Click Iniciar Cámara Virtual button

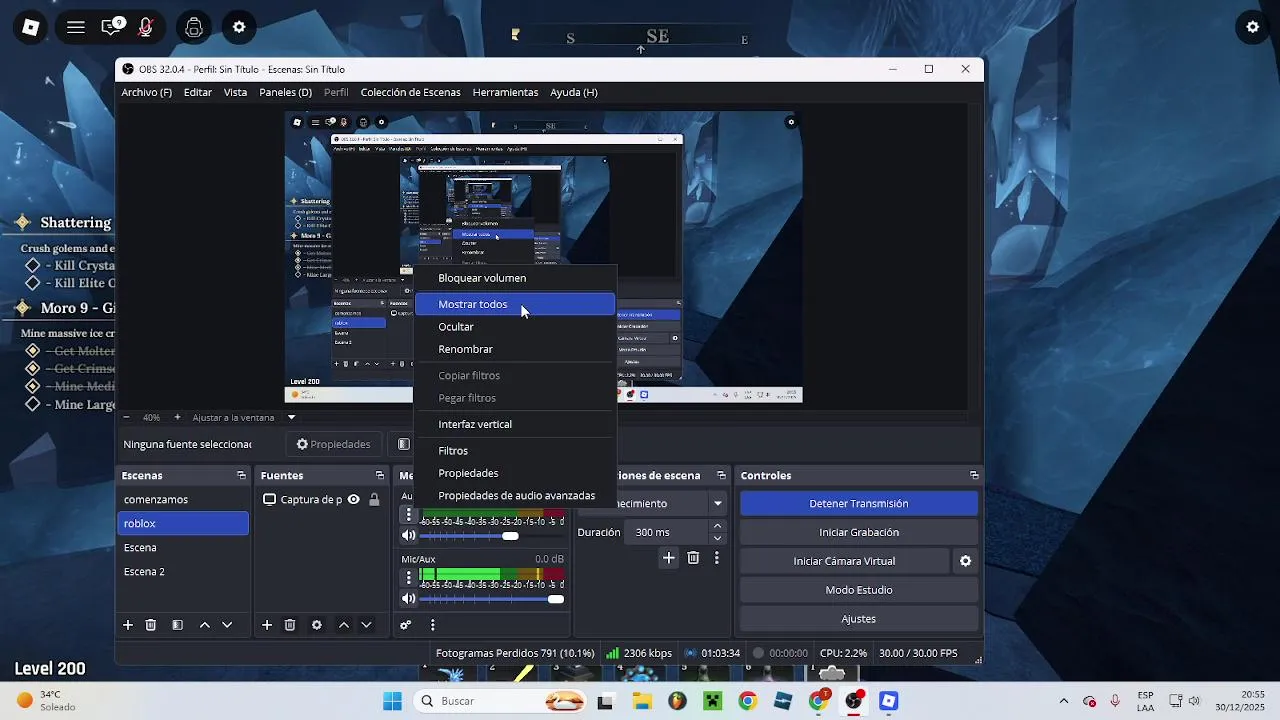(x=844, y=561)
